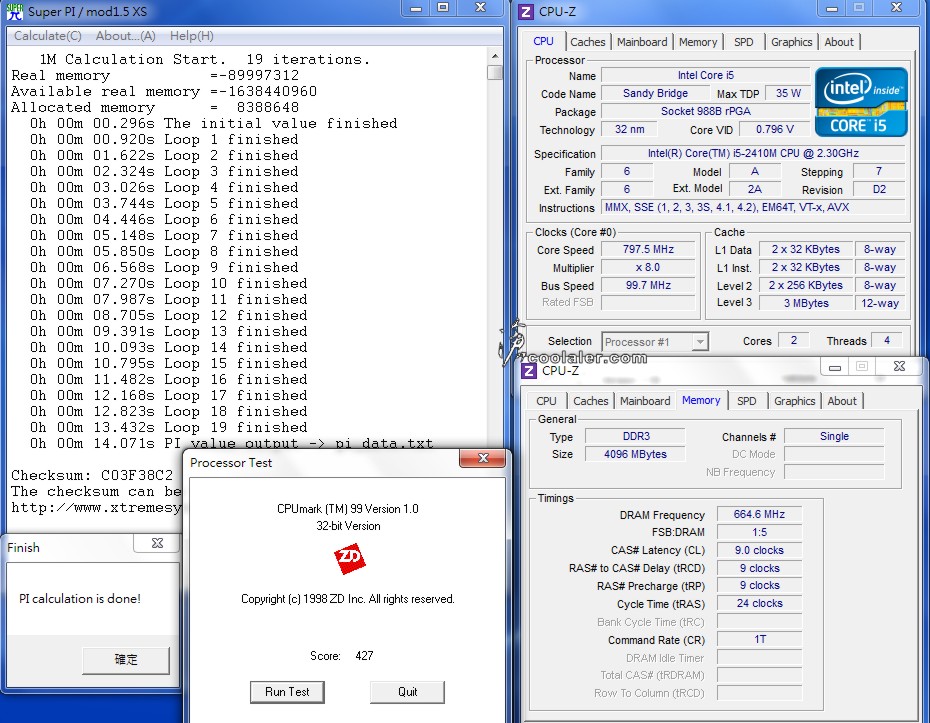Click the memory Size value '4096 MBytes'
This screenshot has height=723, width=930.
[x=635, y=454]
